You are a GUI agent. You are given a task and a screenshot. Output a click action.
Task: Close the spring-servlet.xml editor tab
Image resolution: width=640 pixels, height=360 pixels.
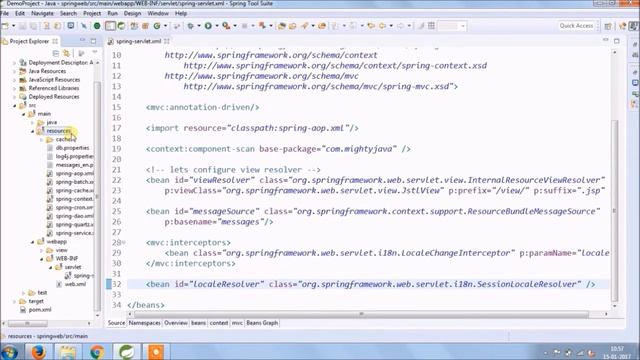click(167, 41)
